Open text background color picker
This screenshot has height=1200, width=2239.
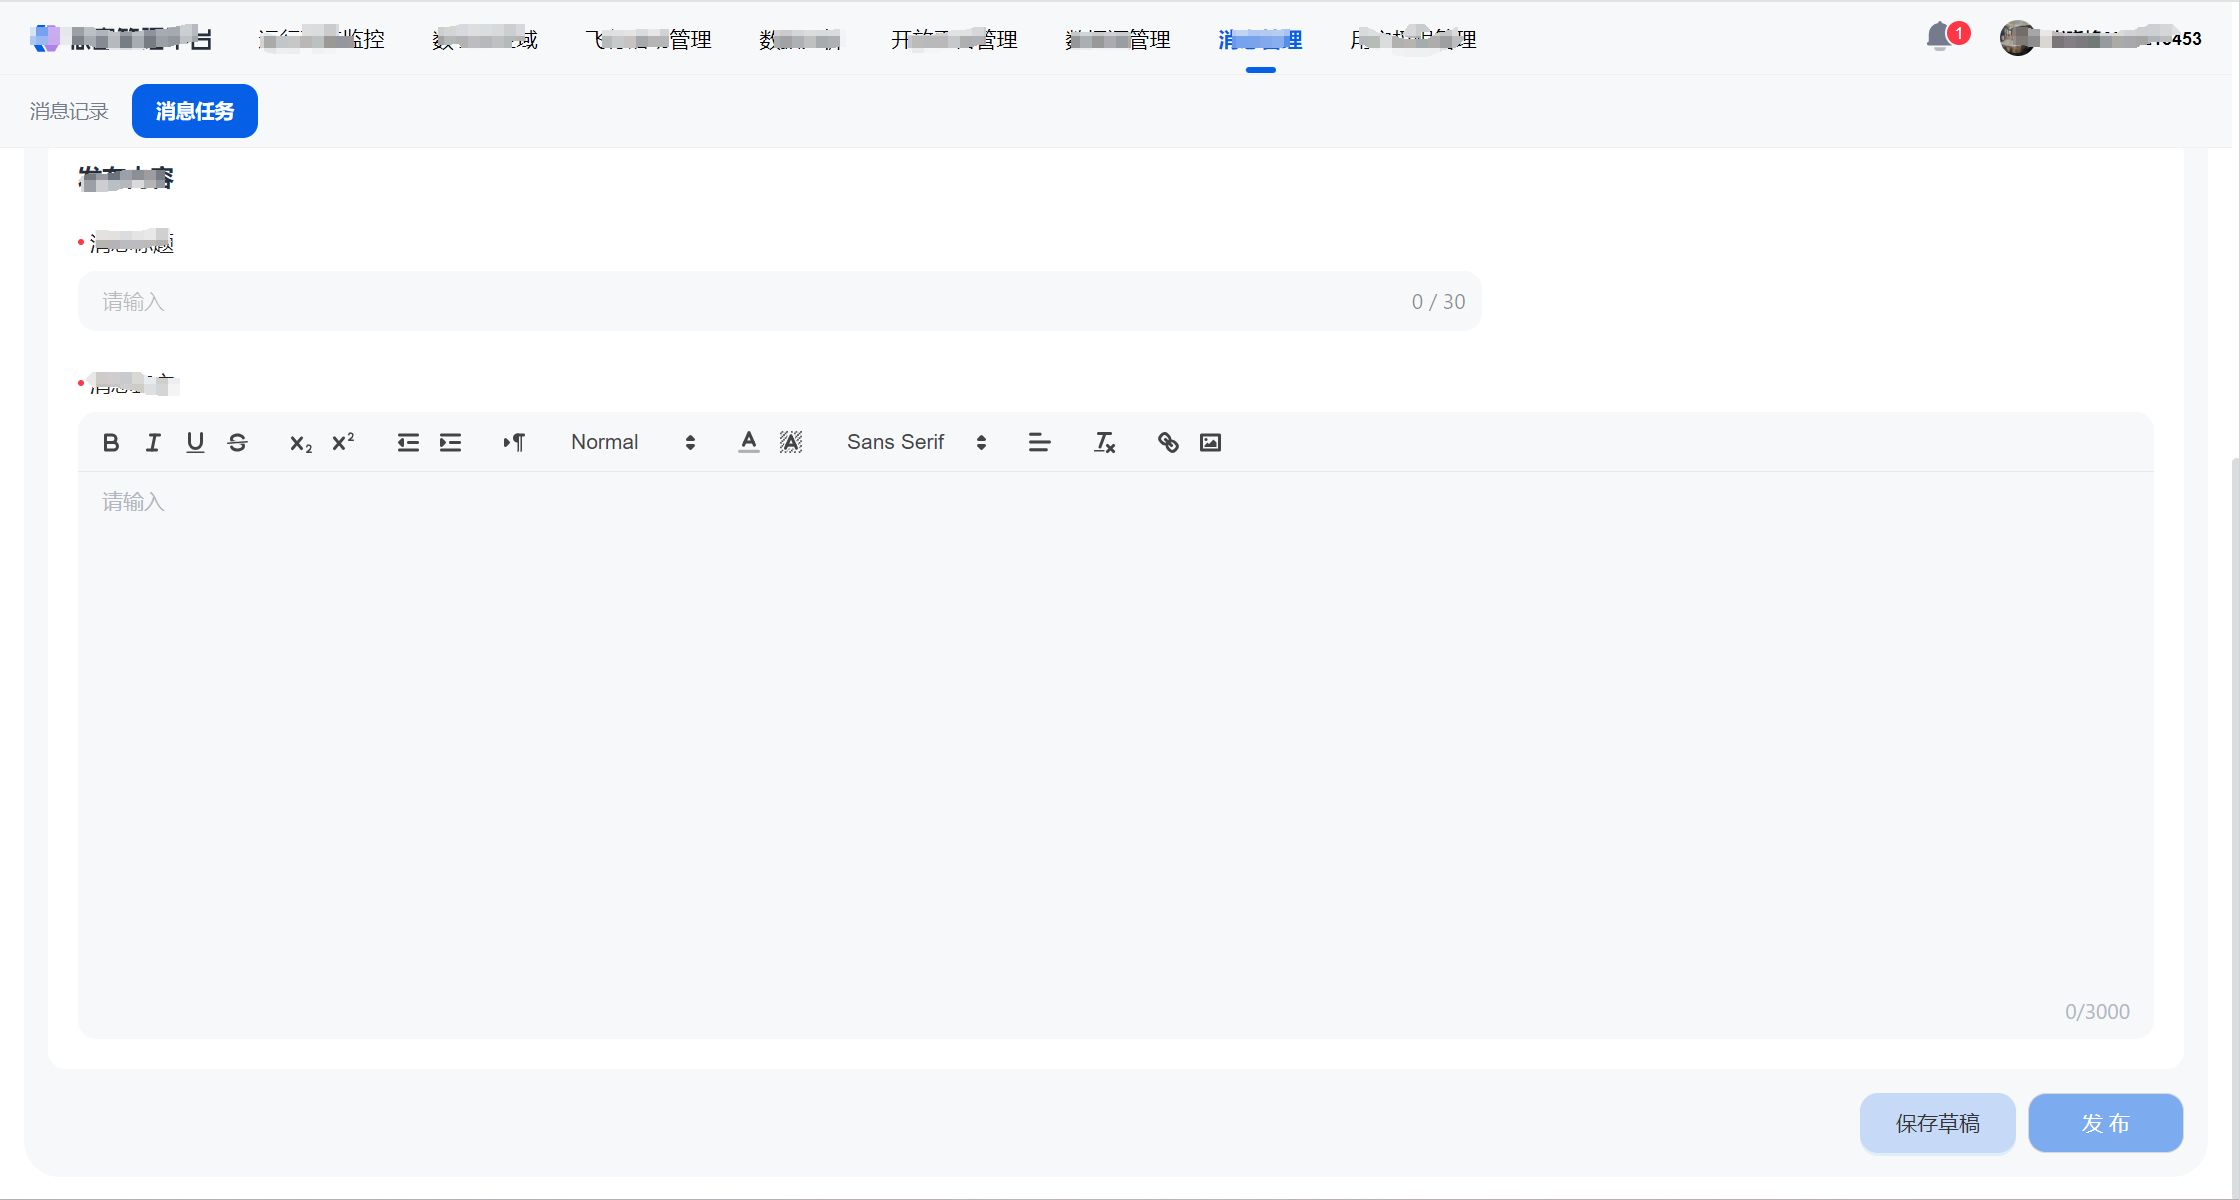[791, 442]
